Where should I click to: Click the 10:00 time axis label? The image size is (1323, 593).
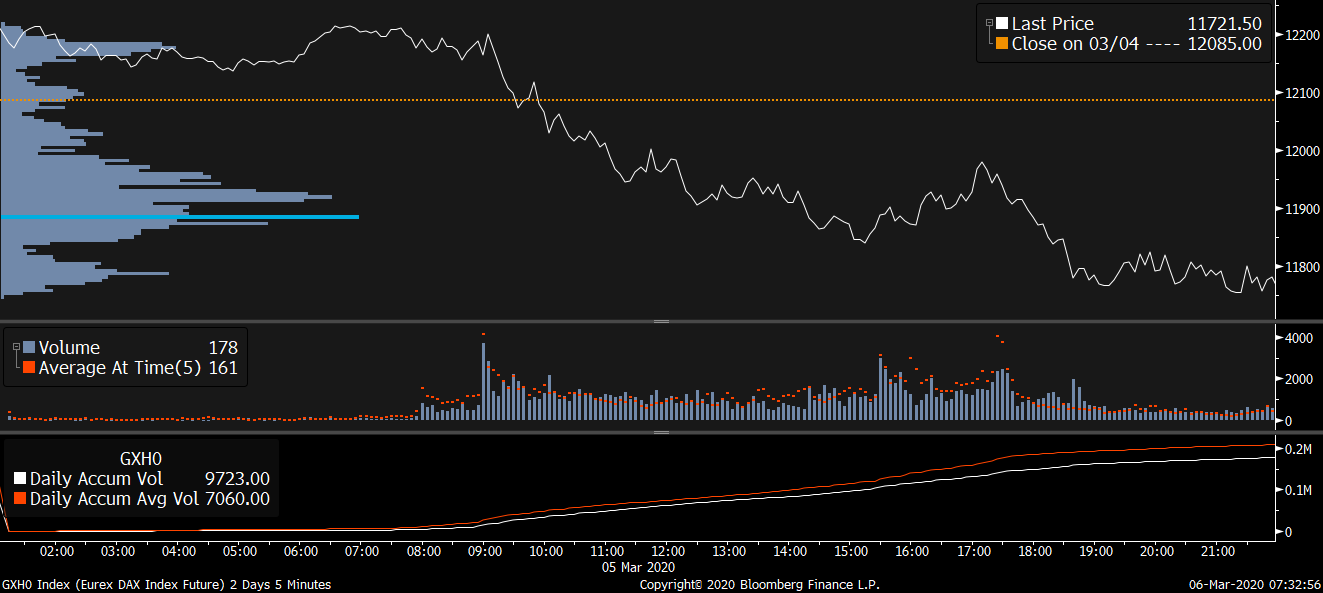click(x=546, y=551)
